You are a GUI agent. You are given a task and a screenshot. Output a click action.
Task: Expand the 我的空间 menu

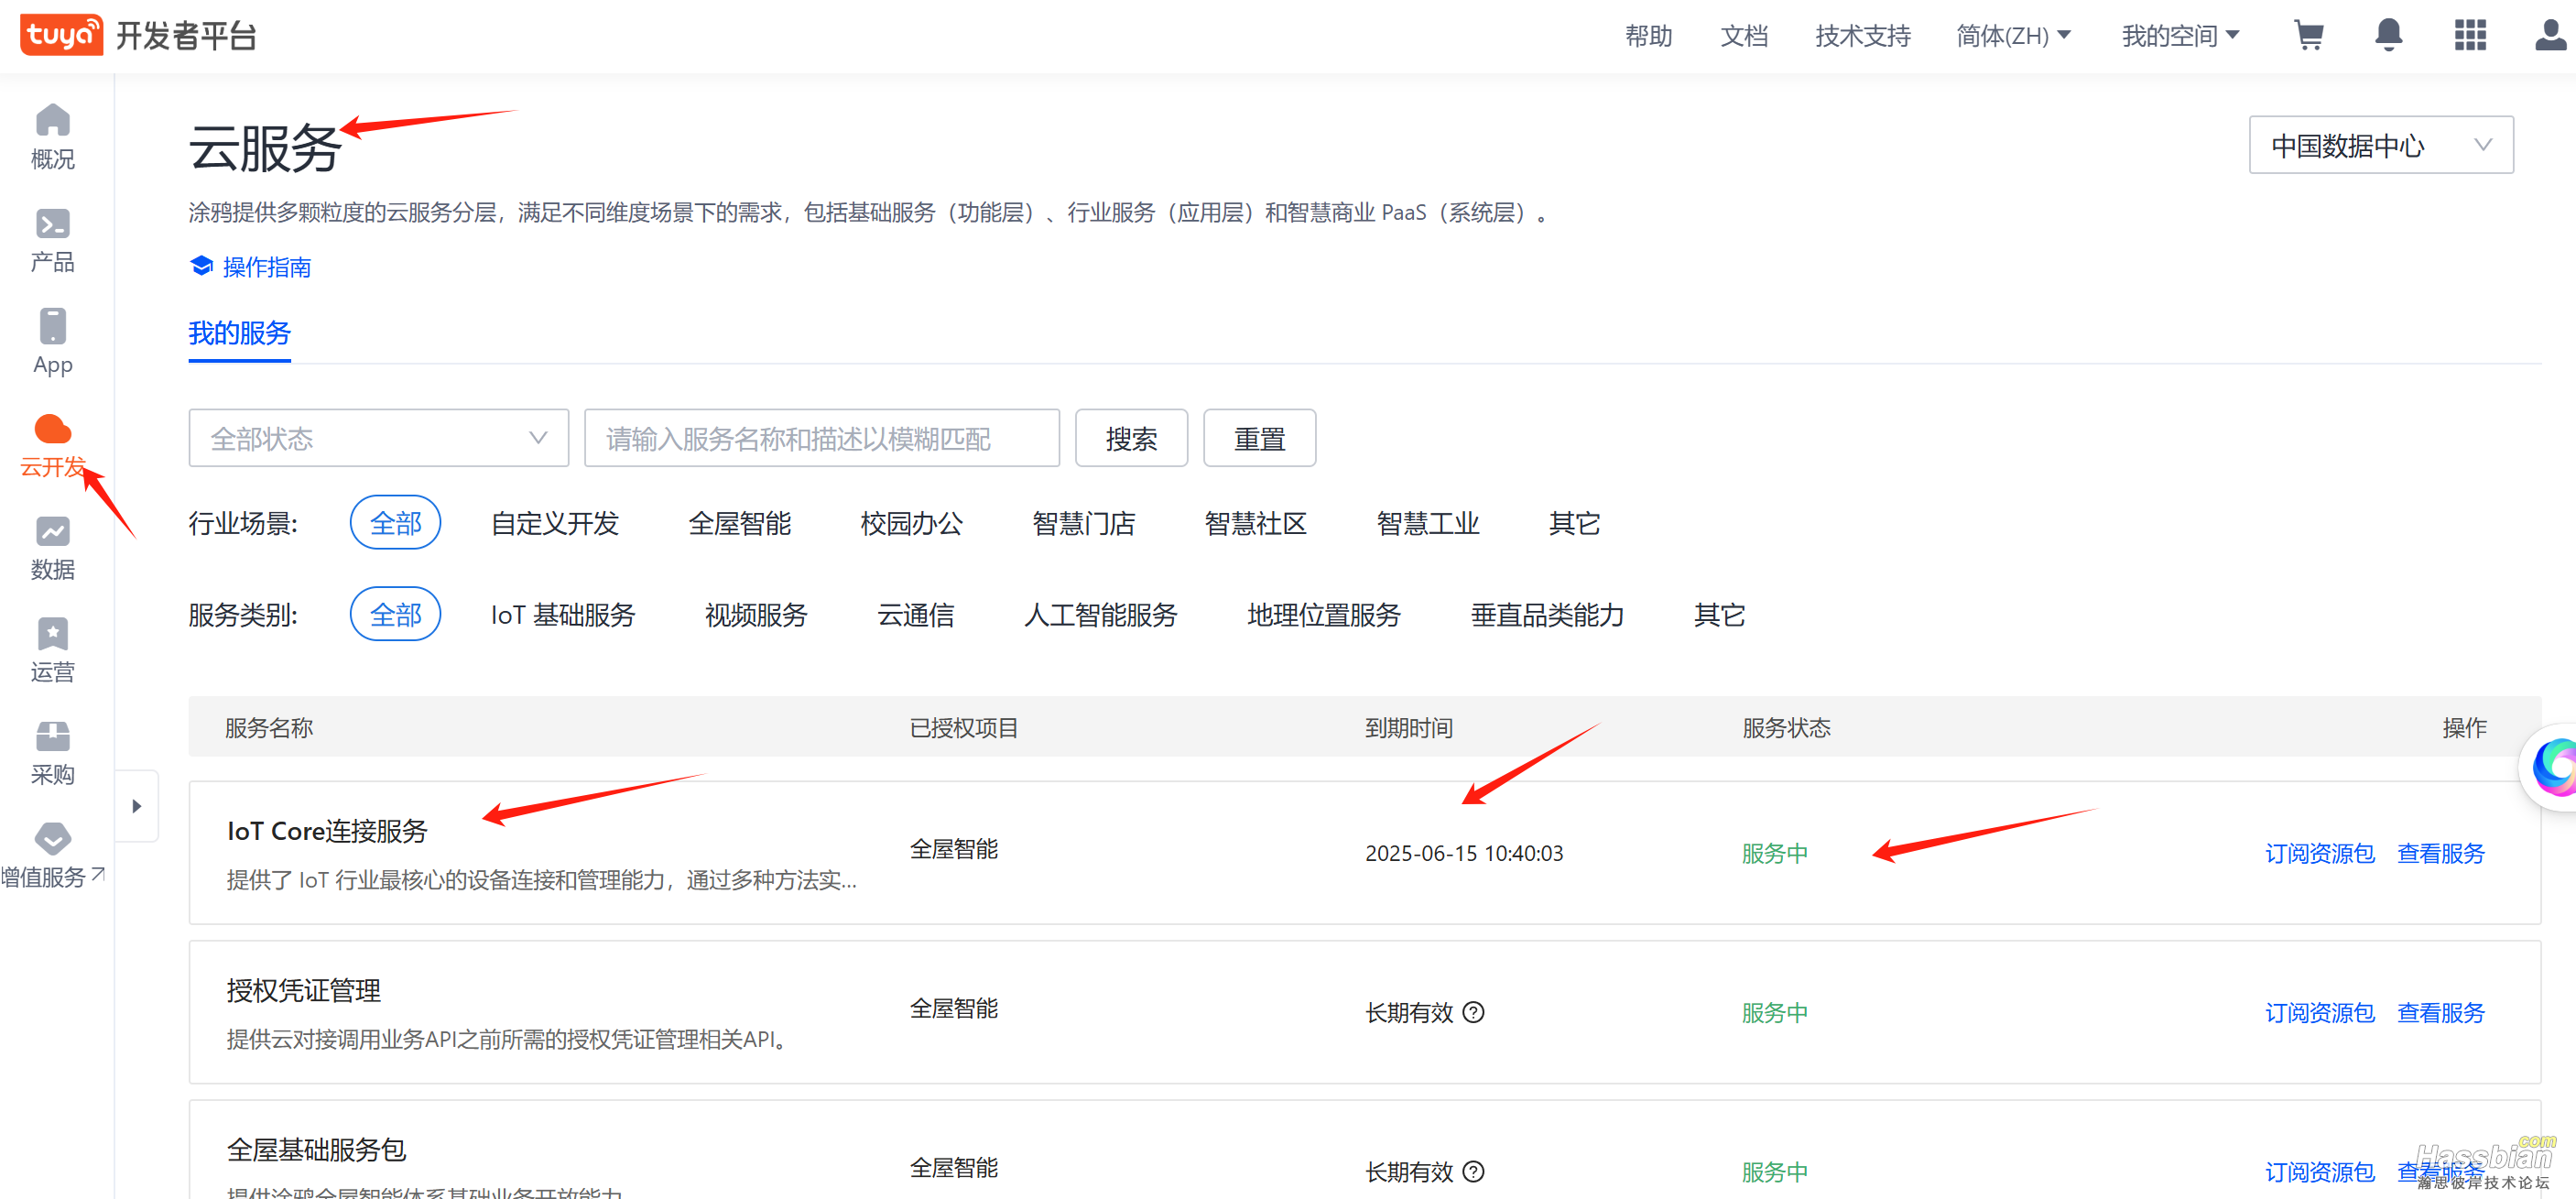tap(2180, 36)
